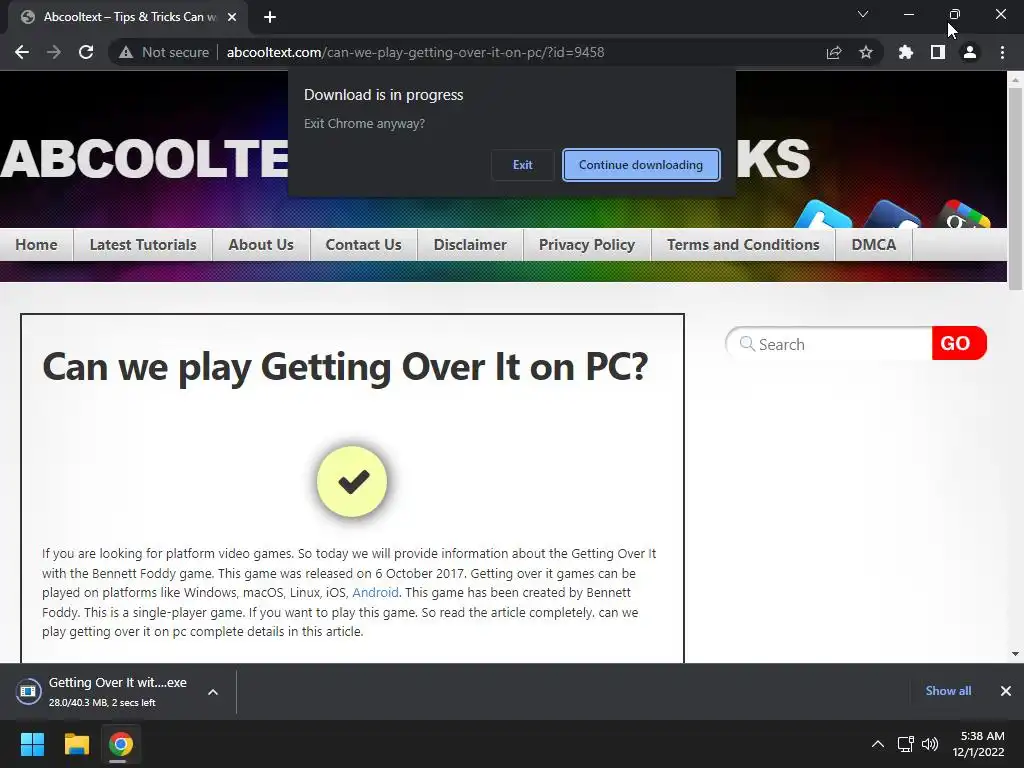Viewport: 1024px width, 768px height.
Task: Open the Extensions puzzle icon
Action: pyautogui.click(x=906, y=52)
